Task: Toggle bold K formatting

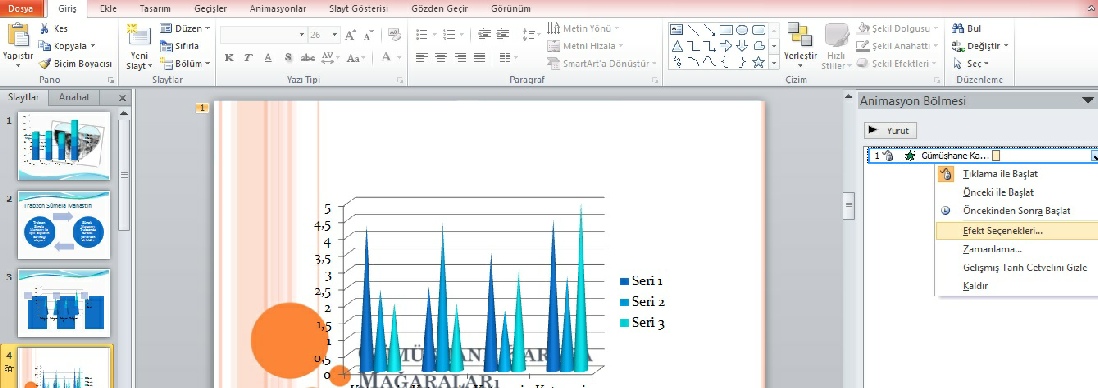Action: coord(229,57)
